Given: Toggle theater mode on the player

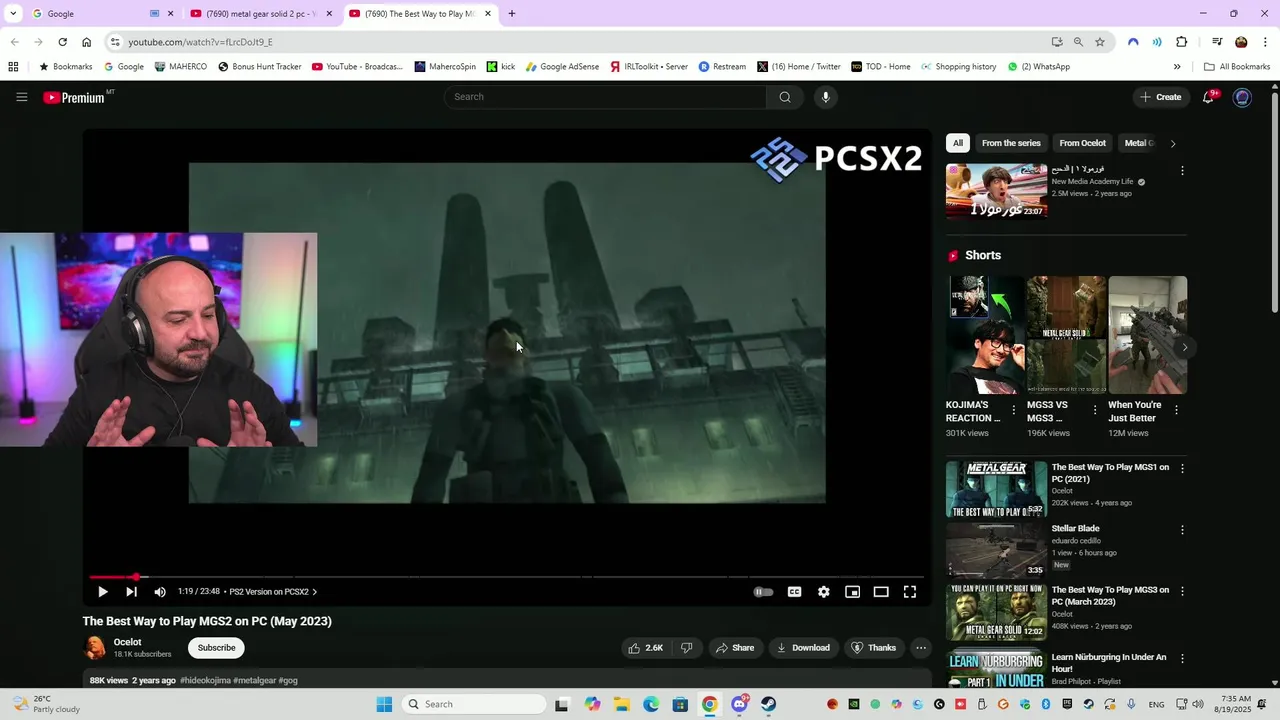Looking at the screenshot, I should tap(881, 592).
